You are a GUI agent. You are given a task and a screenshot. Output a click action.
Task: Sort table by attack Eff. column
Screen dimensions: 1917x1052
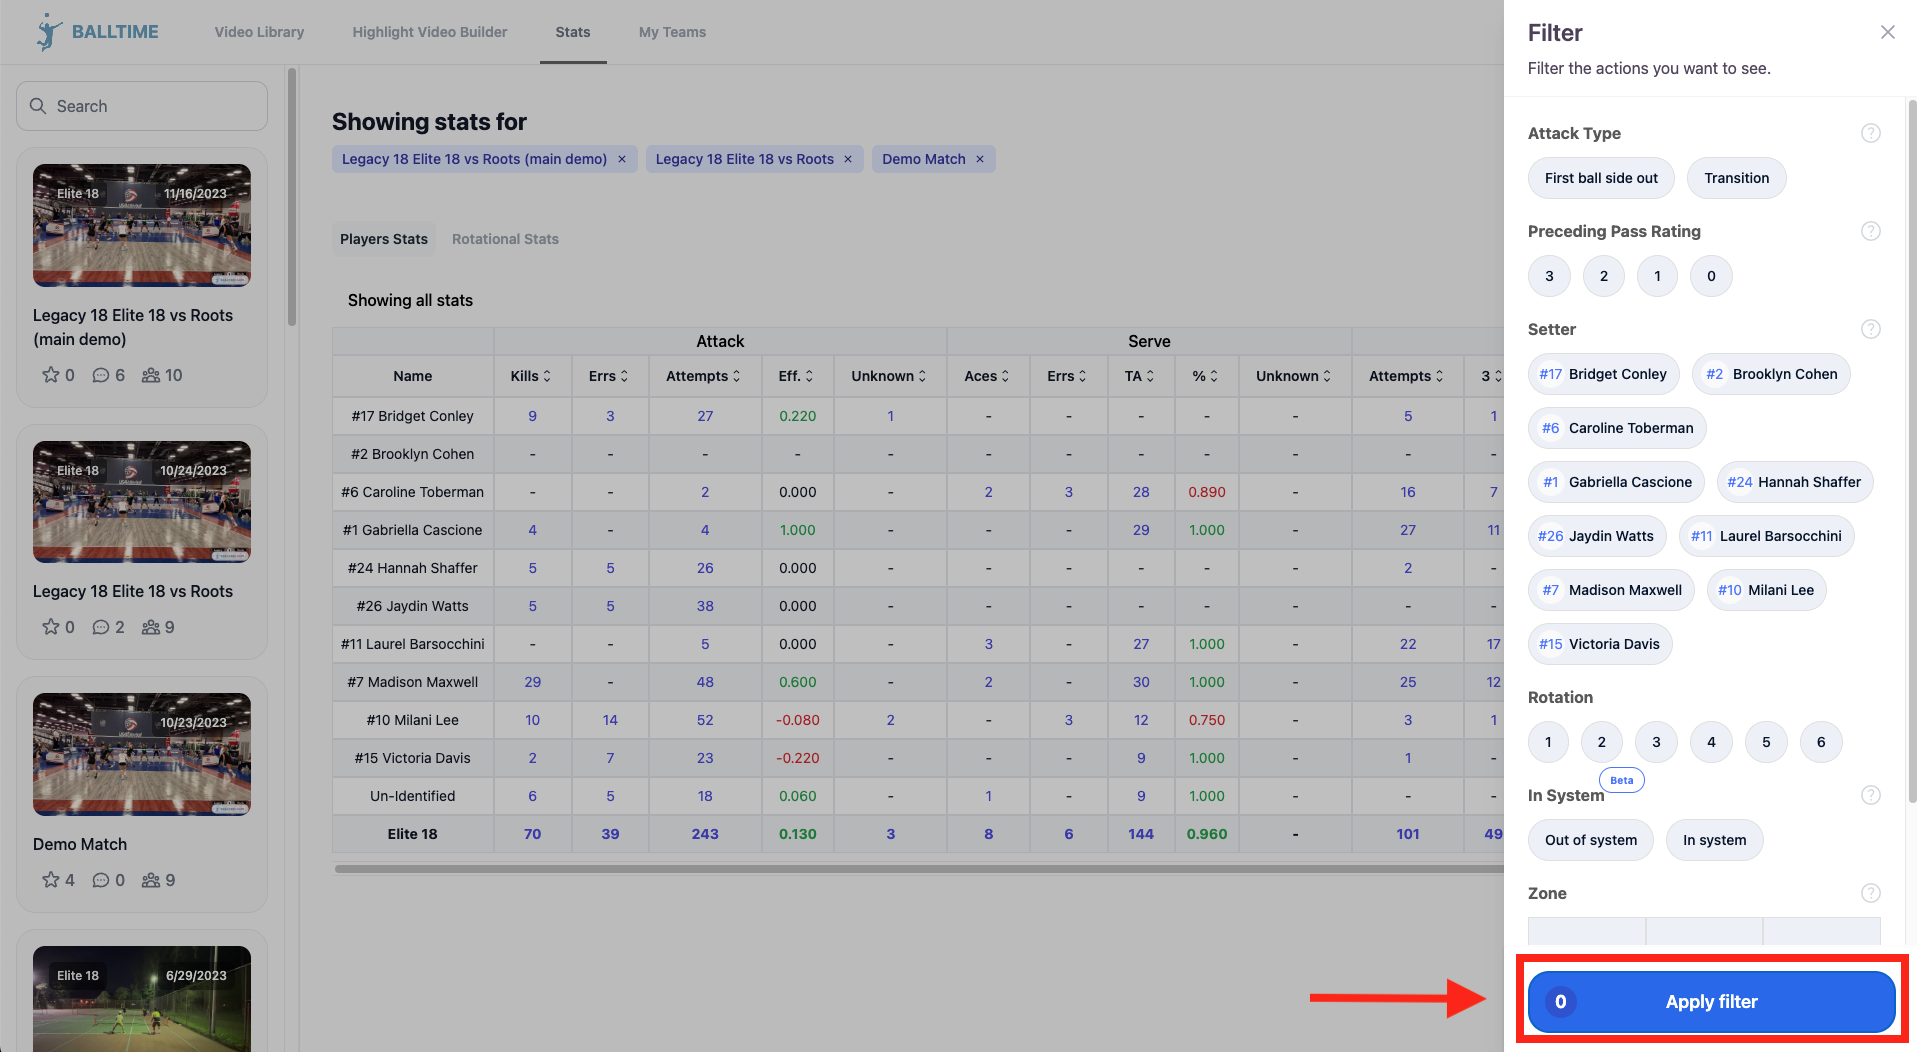tap(796, 376)
